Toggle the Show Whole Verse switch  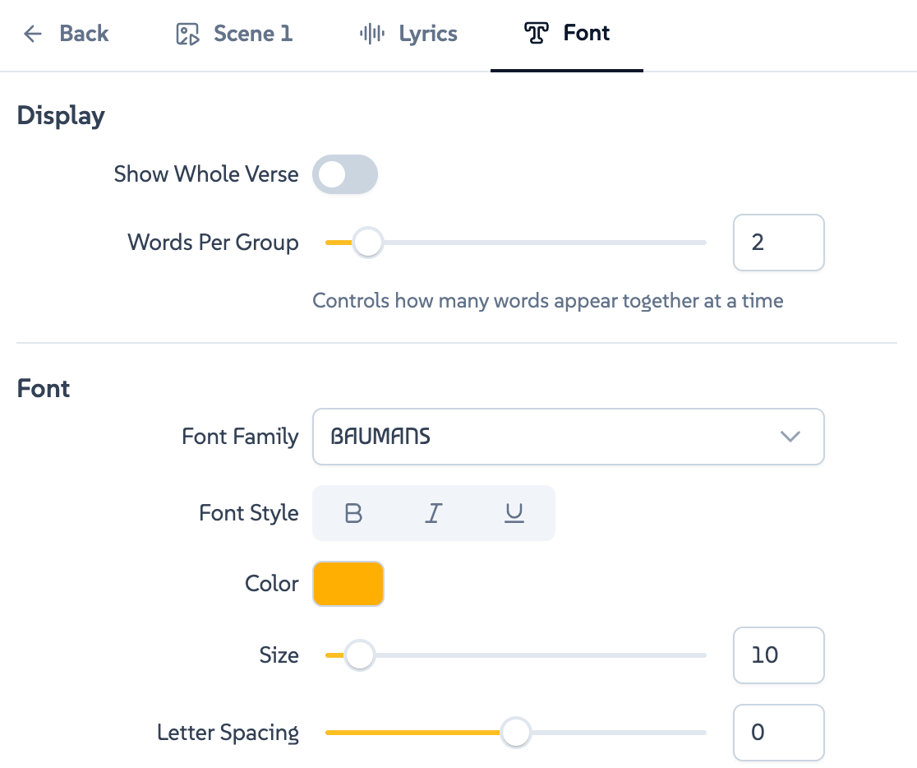click(x=345, y=175)
